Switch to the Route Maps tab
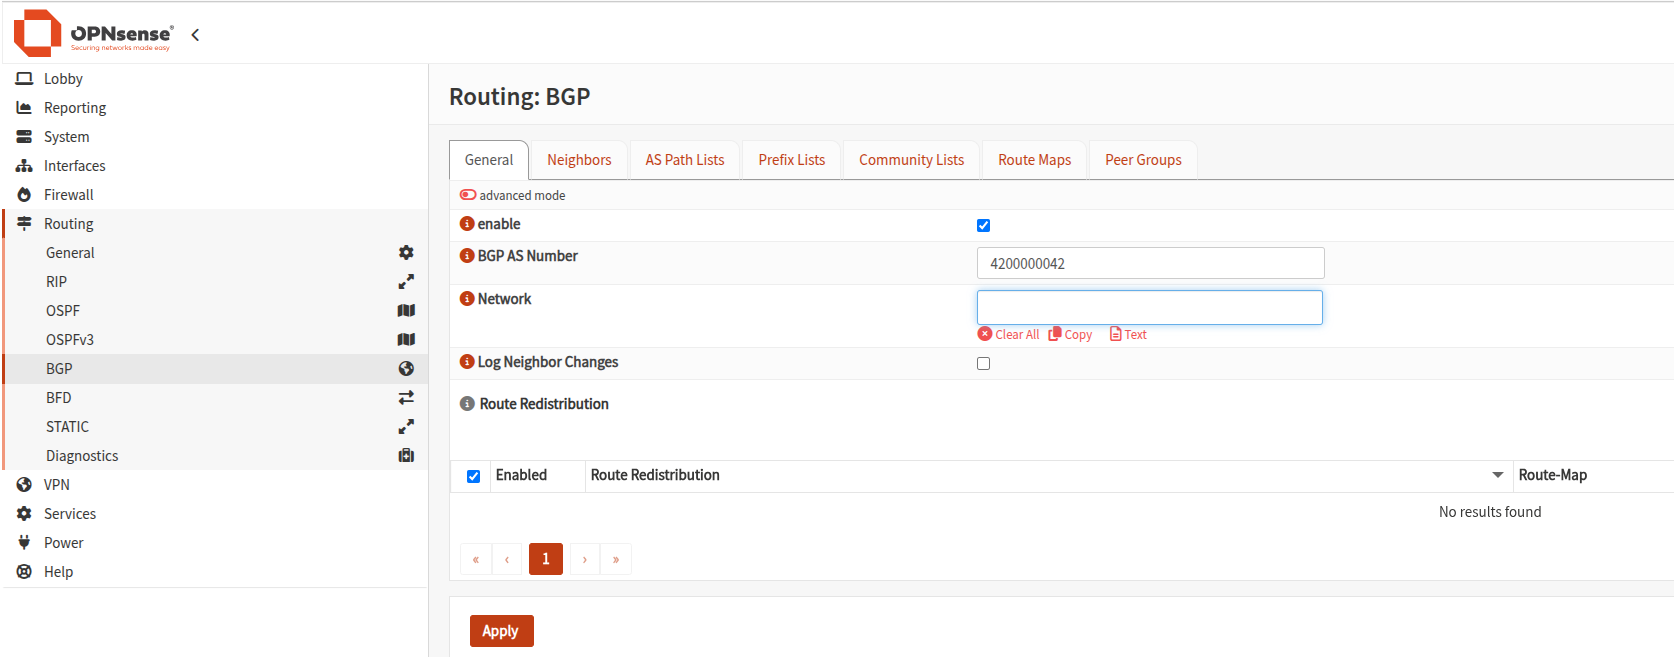1674x657 pixels. click(x=1034, y=160)
